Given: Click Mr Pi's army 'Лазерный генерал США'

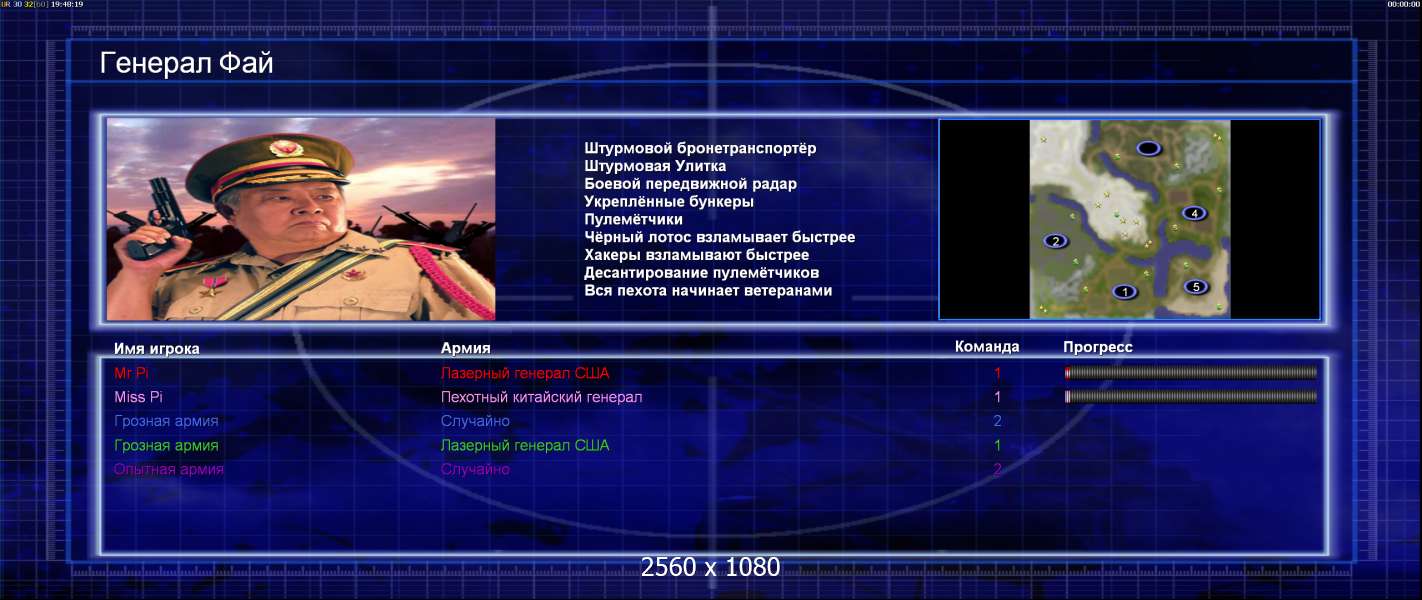Looking at the screenshot, I should coord(525,373).
